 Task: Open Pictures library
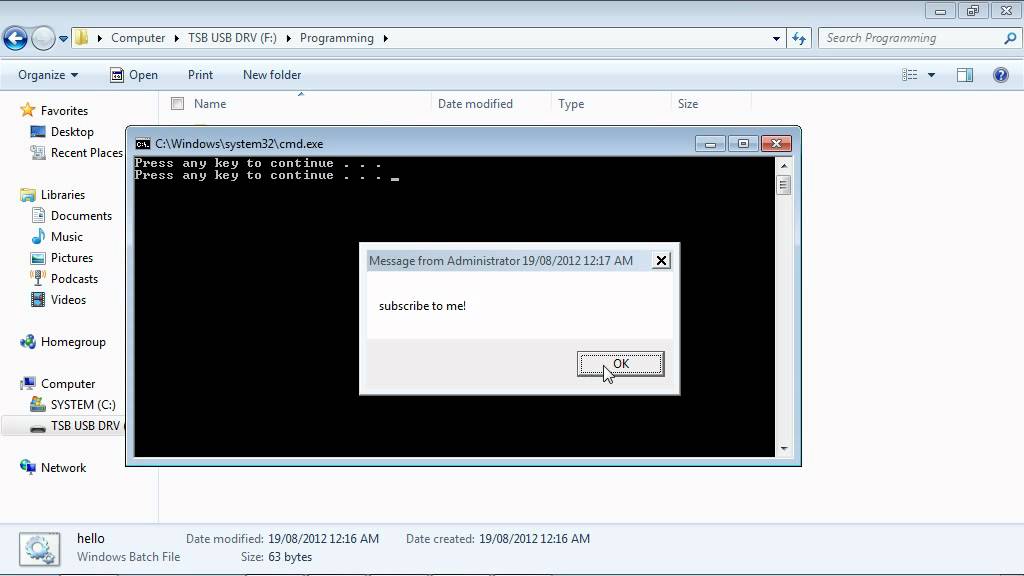click(72, 257)
